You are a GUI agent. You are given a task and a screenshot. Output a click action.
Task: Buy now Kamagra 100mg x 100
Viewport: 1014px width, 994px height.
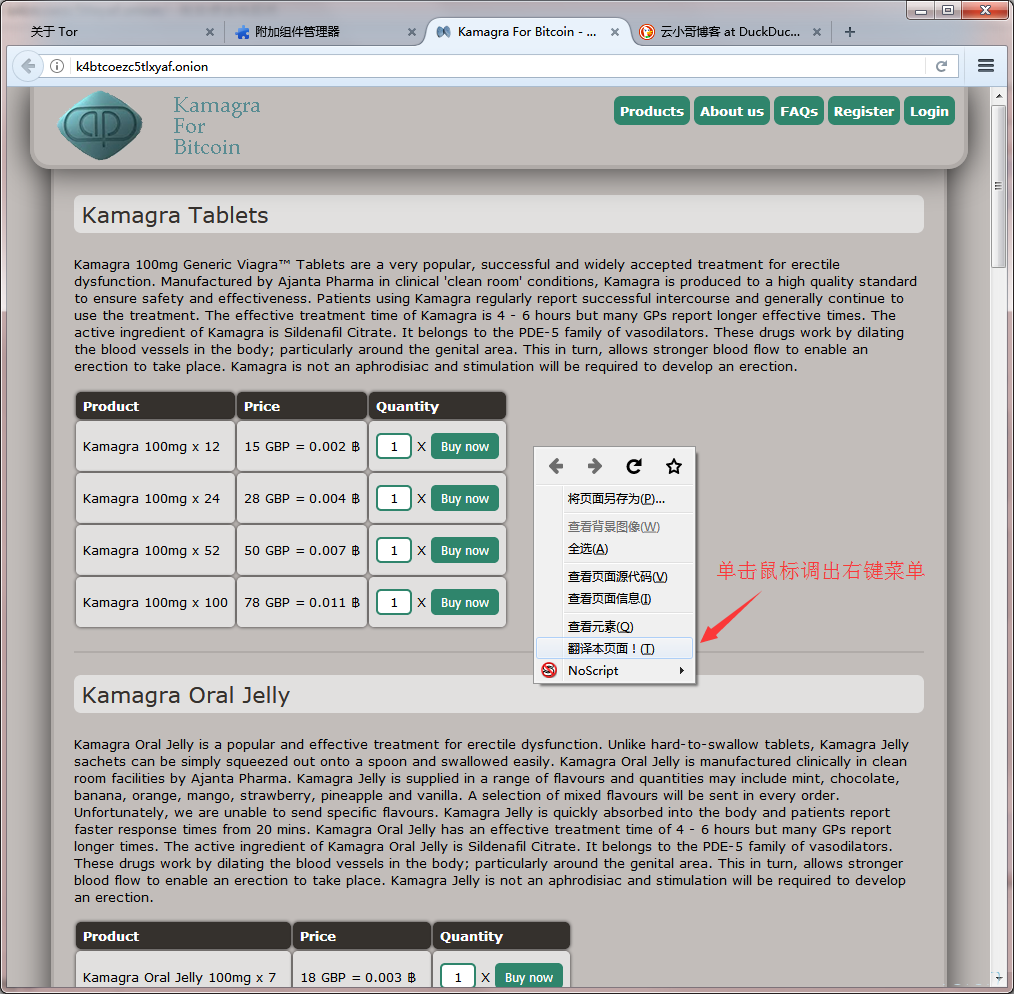(464, 602)
